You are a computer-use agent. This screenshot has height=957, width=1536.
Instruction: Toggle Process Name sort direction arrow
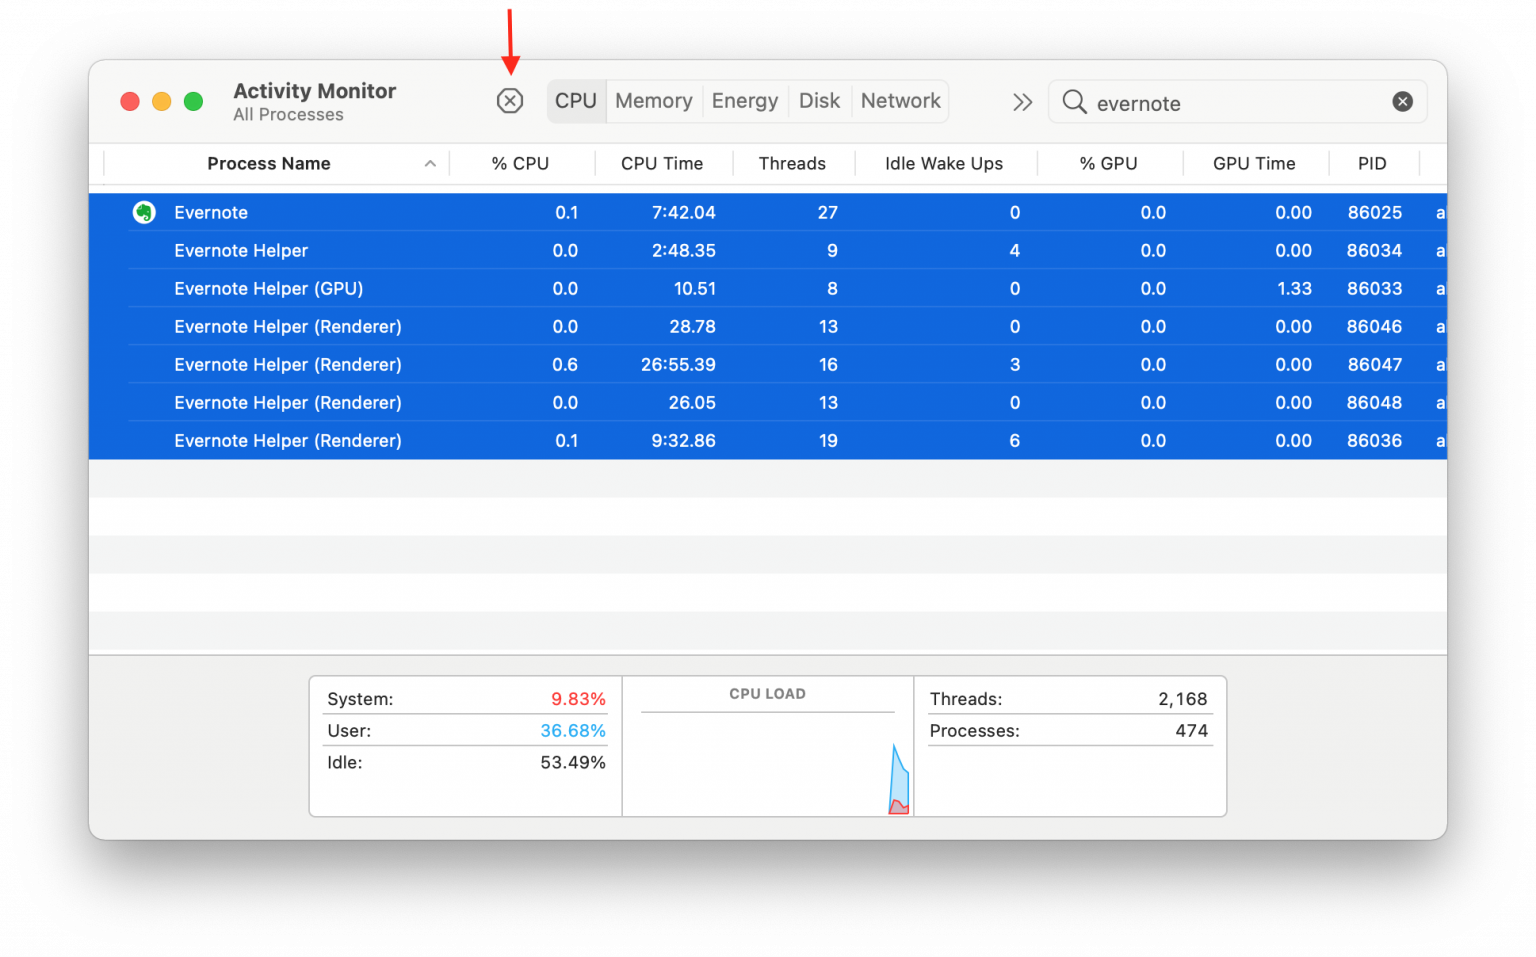pyautogui.click(x=430, y=164)
